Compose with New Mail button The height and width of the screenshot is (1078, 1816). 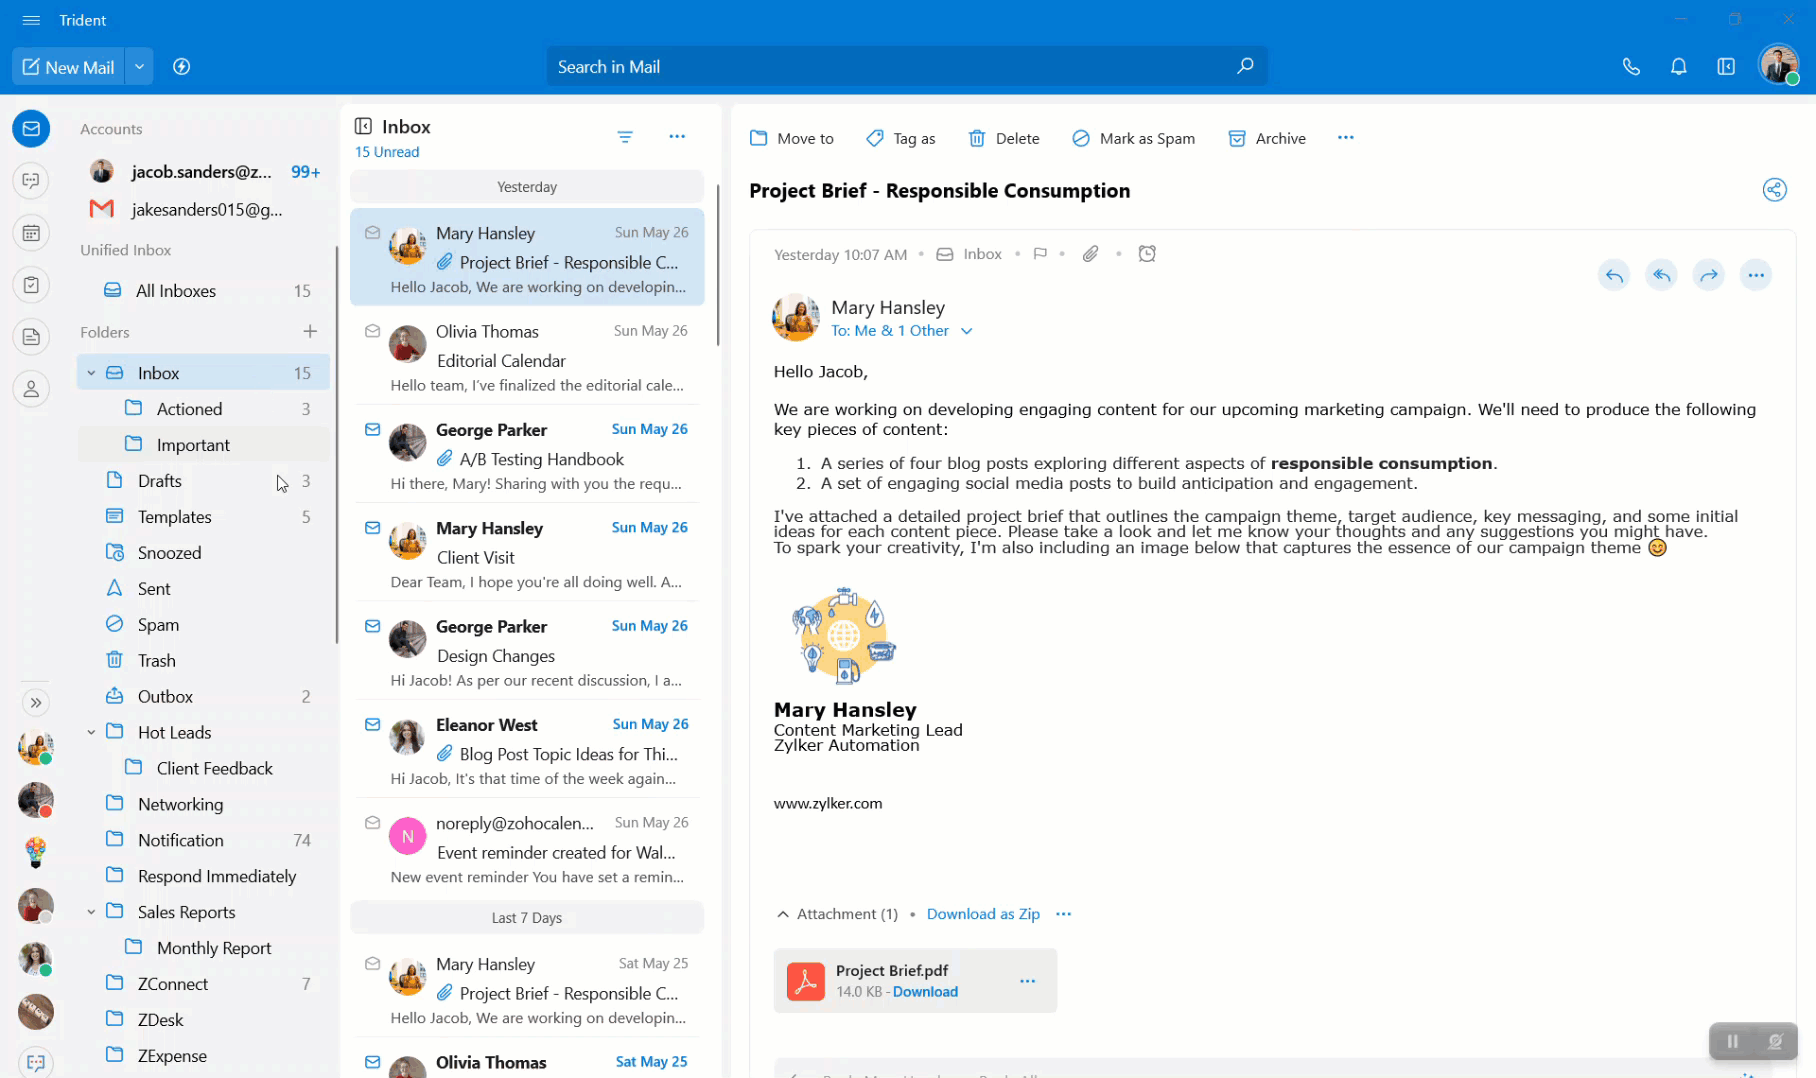click(68, 67)
